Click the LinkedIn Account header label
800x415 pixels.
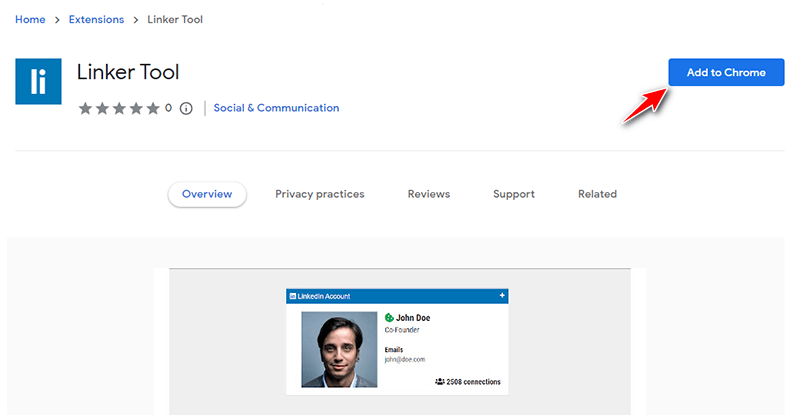click(324, 296)
